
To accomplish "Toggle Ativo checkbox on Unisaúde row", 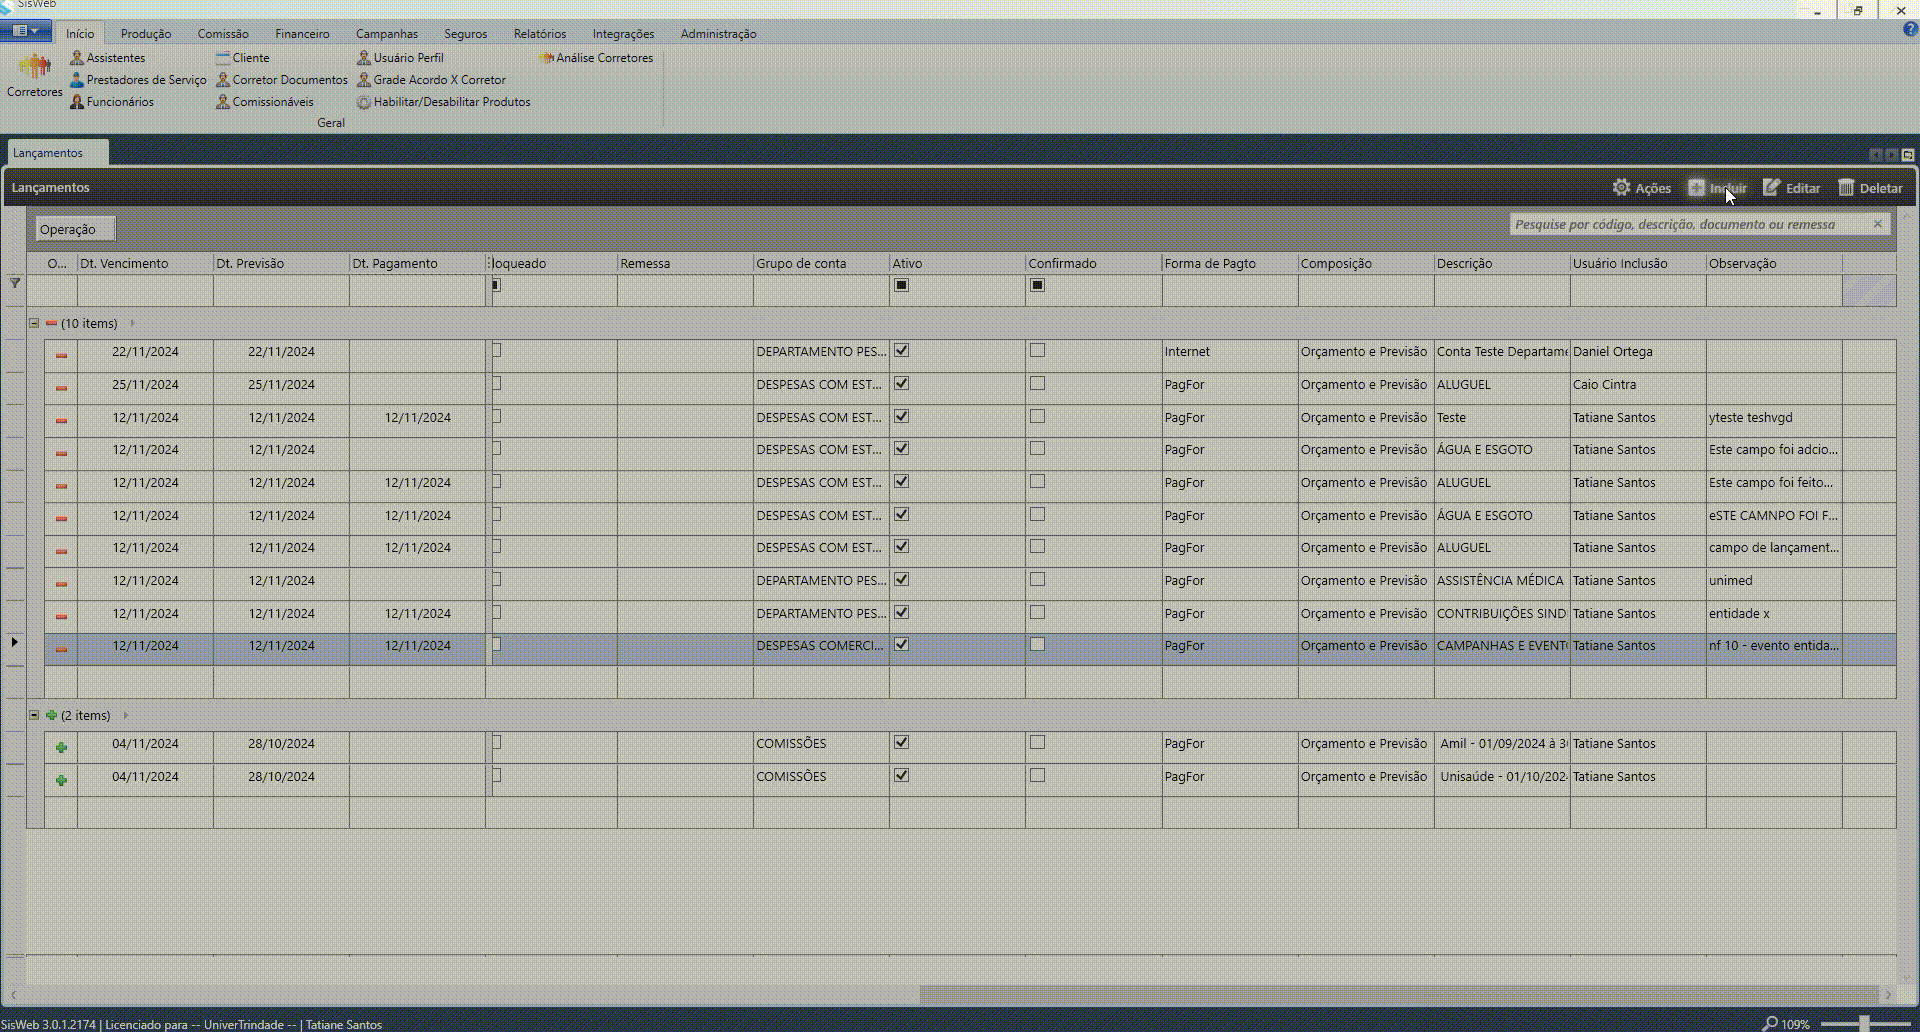I will click(x=902, y=776).
